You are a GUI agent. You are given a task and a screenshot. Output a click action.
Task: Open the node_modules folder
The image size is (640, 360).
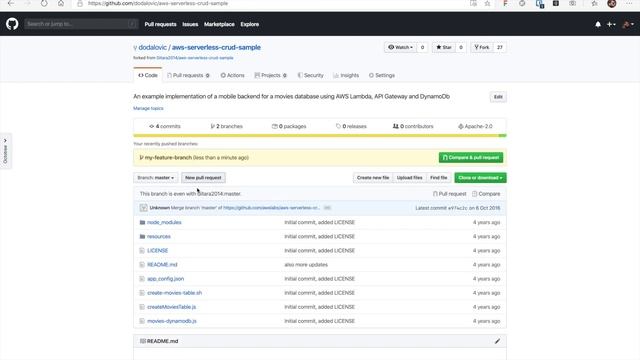[x=164, y=222]
